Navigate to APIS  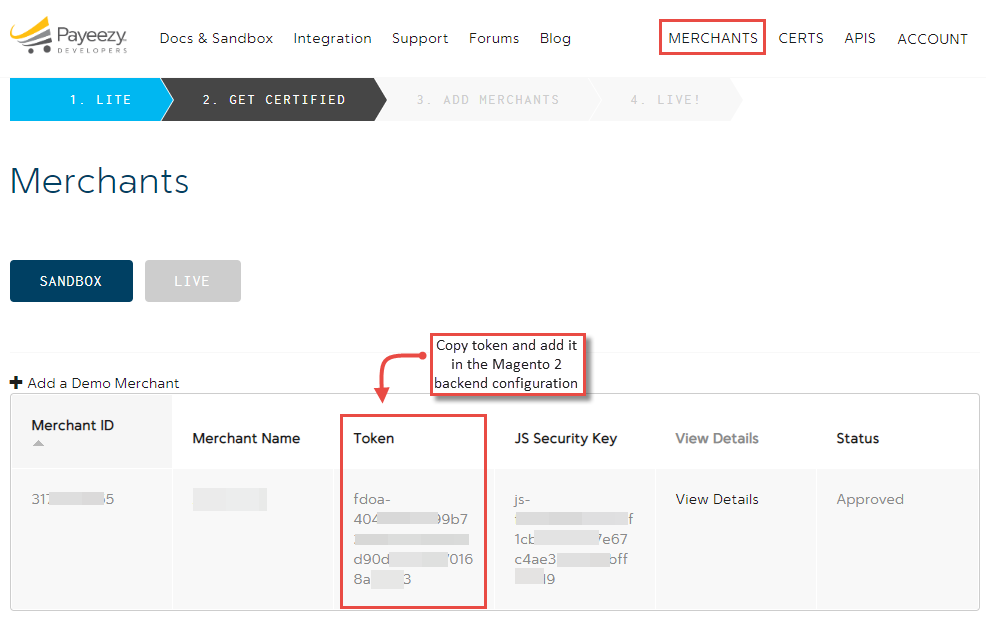click(x=860, y=38)
